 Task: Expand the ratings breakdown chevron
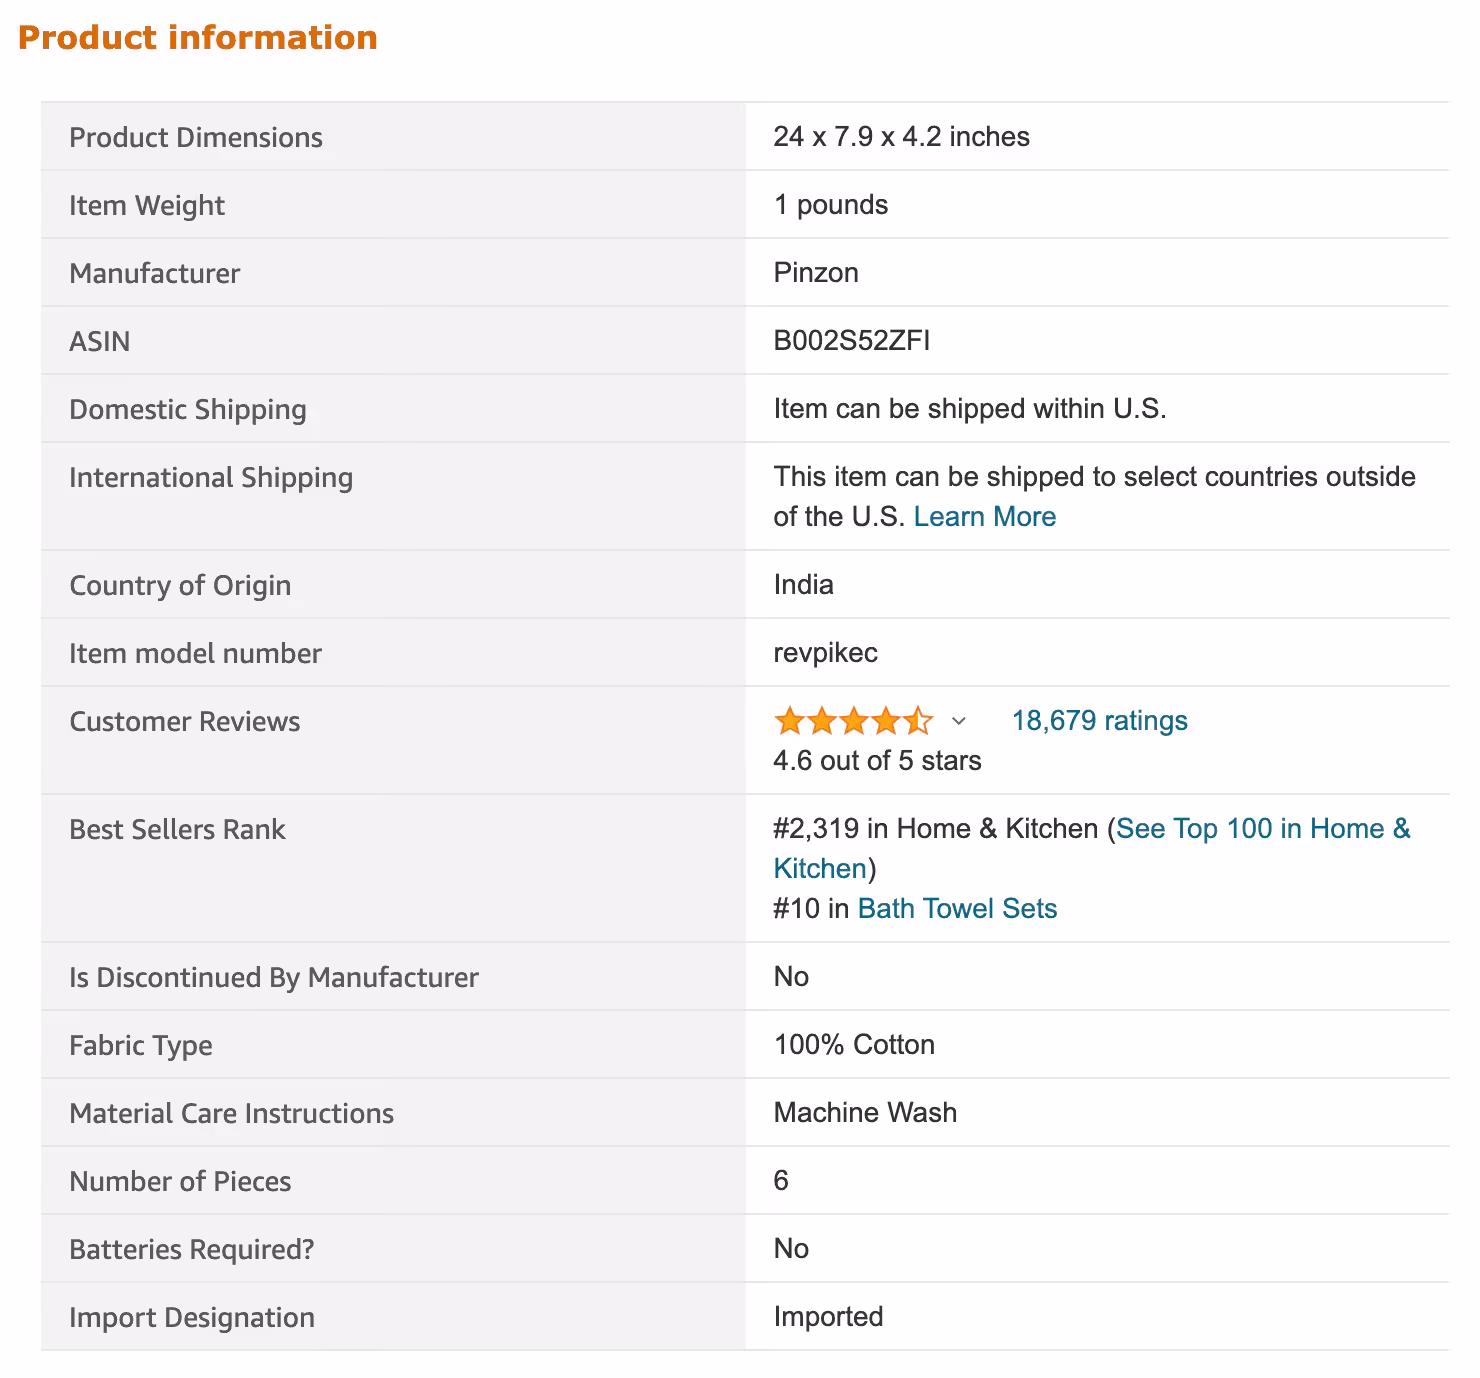[x=958, y=721]
